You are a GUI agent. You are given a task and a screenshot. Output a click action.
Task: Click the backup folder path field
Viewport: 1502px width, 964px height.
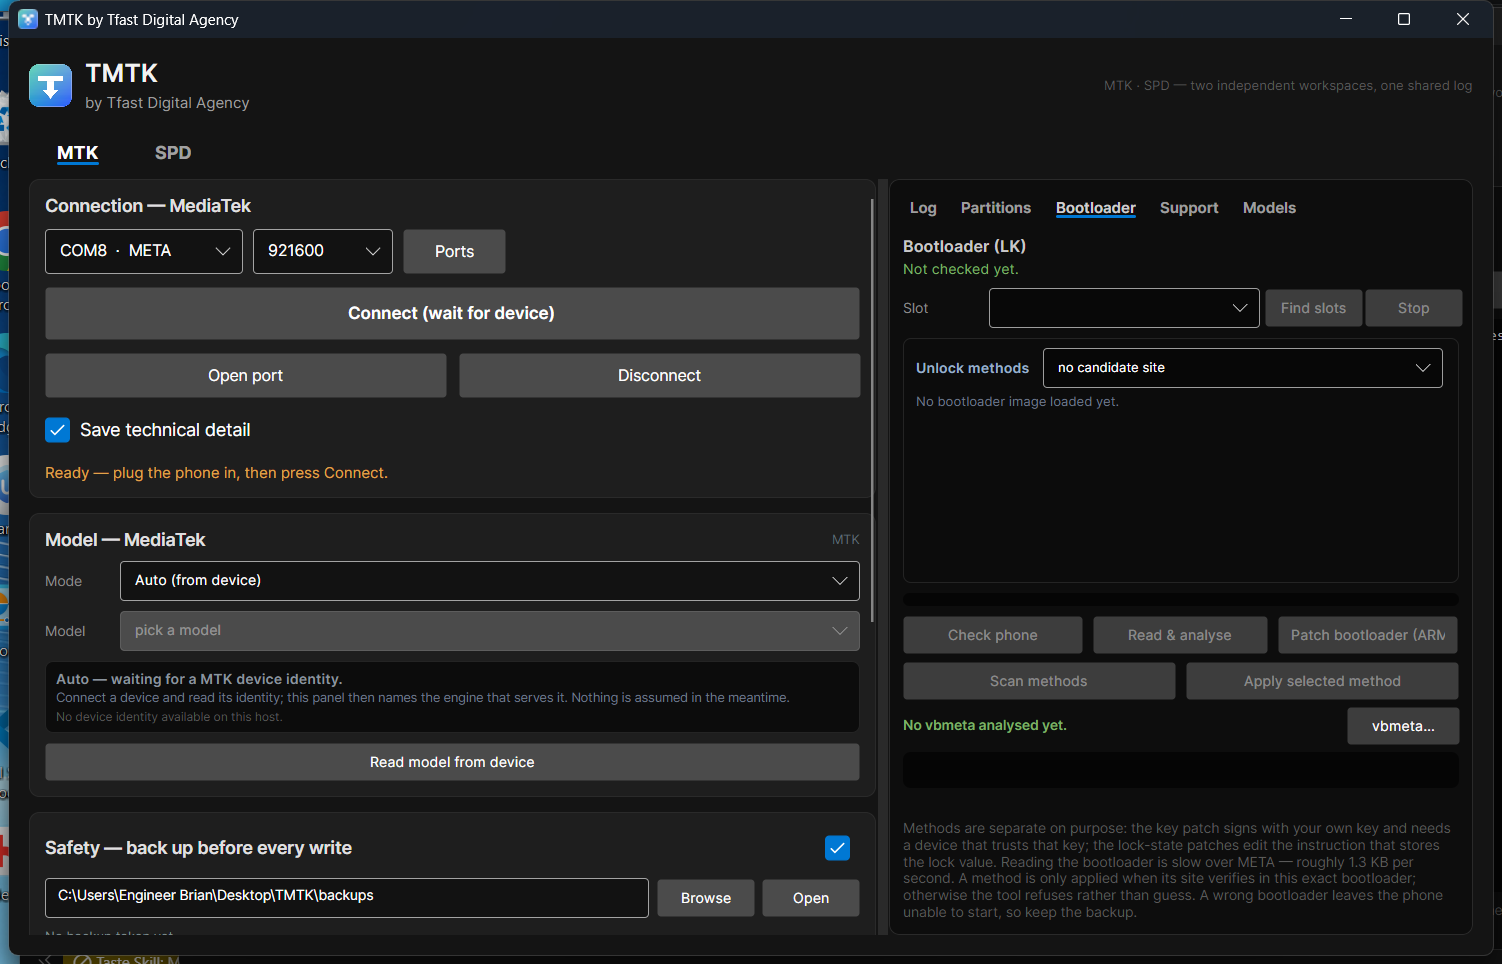pyautogui.click(x=347, y=898)
